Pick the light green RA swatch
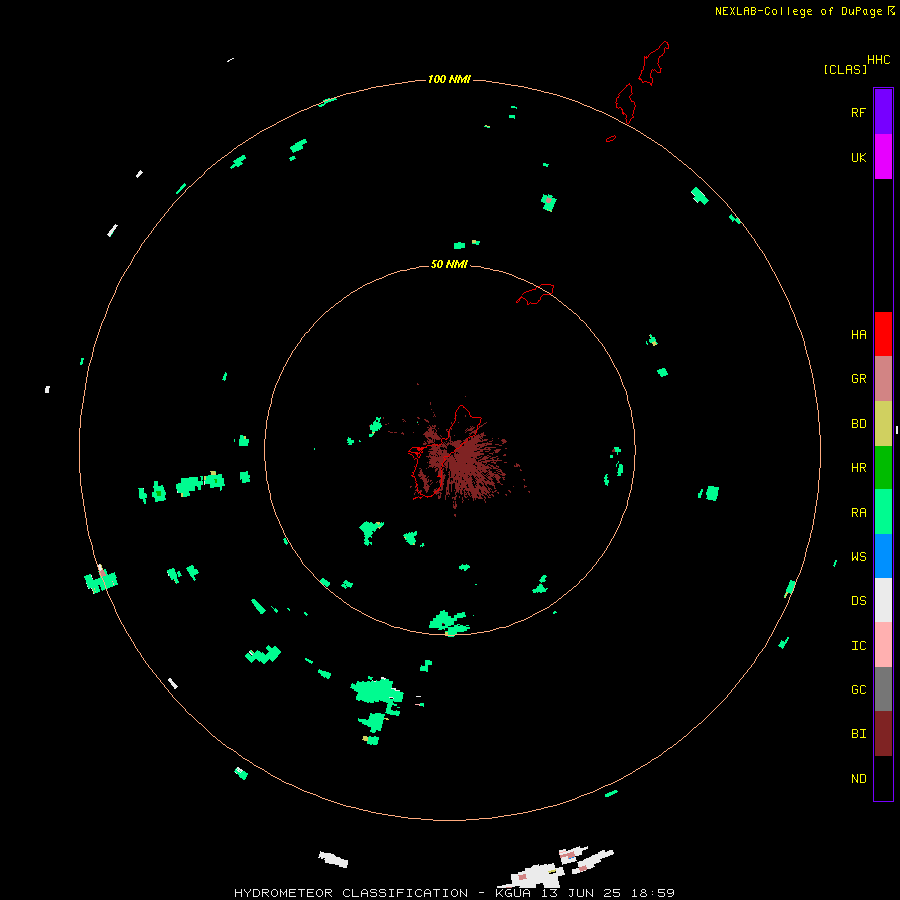Screen dimensions: 900x900 883,512
